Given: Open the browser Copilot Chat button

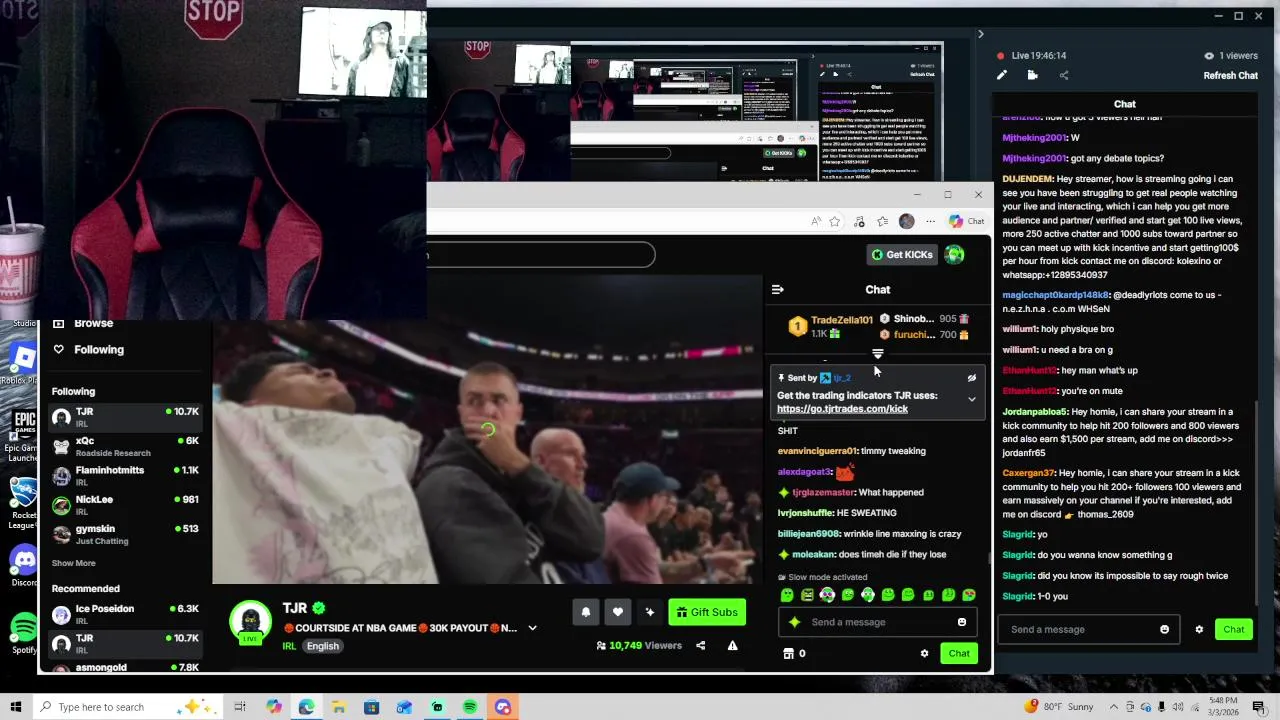Looking at the screenshot, I should 966,221.
